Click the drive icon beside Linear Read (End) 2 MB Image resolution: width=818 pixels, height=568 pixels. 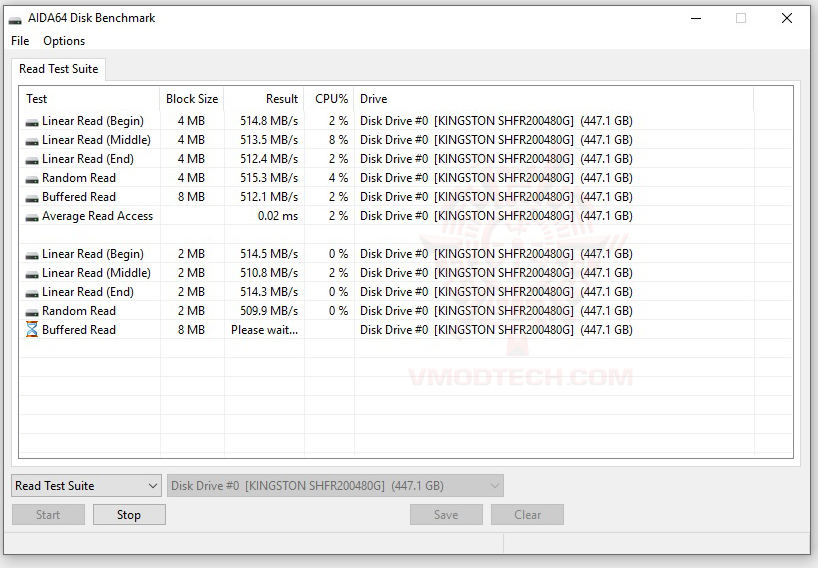[32, 293]
